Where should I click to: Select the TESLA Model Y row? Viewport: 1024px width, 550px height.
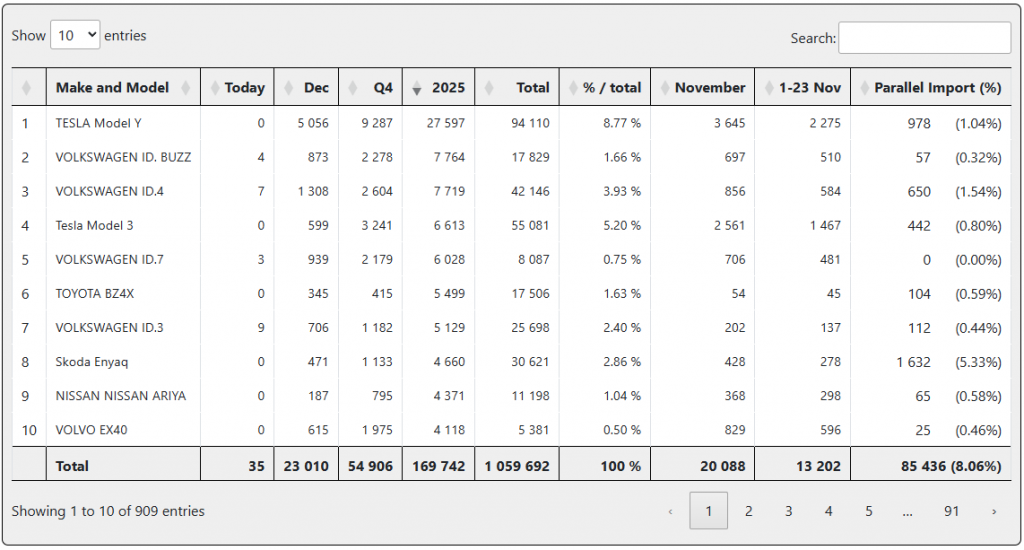[100, 123]
